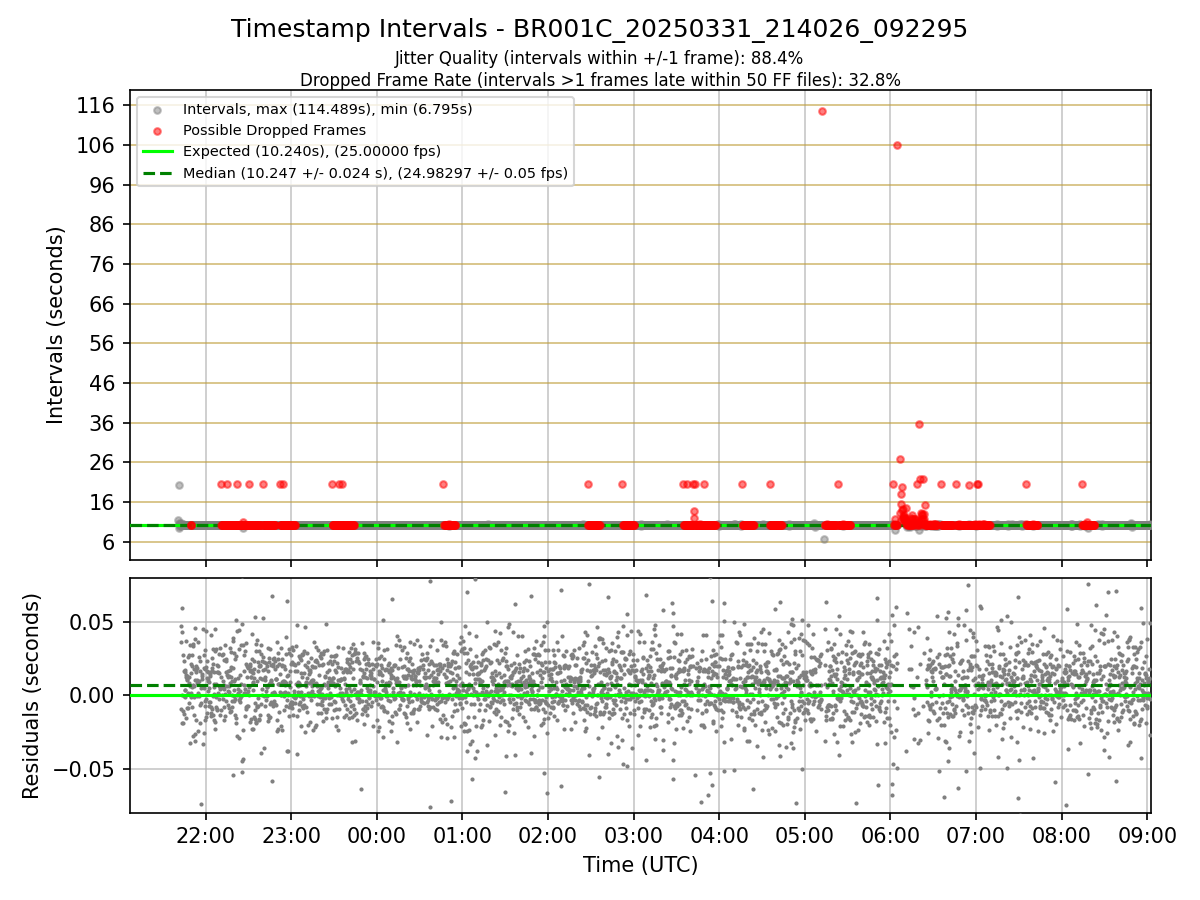Click the gray point below the line near 05:15
Viewport: 1200px width, 900px height.
[824, 539]
